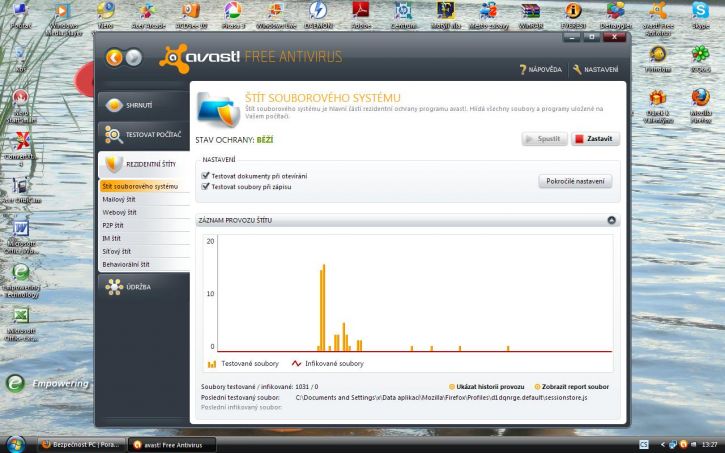Select Mailový štít in sidebar
Viewport: 725px width, 453px height.
click(144, 199)
